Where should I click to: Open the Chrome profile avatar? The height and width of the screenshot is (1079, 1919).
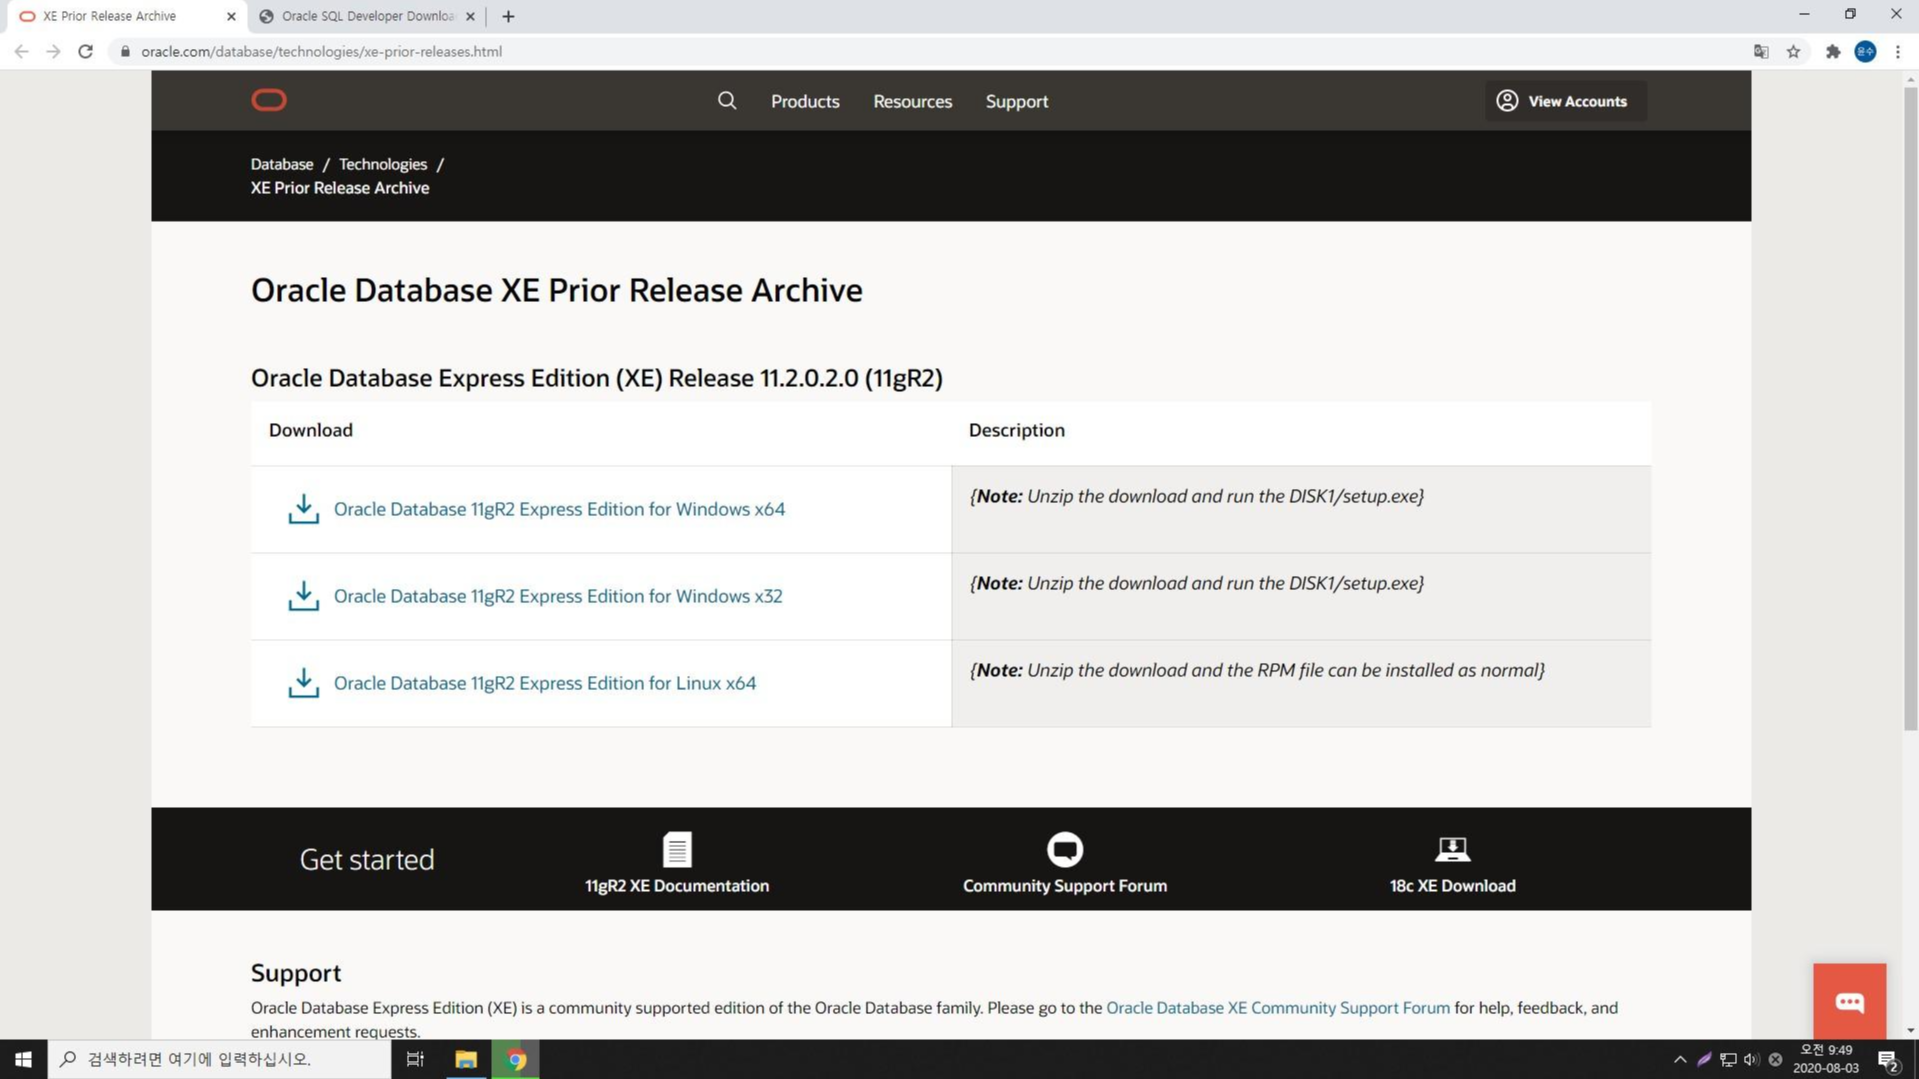pos(1865,51)
